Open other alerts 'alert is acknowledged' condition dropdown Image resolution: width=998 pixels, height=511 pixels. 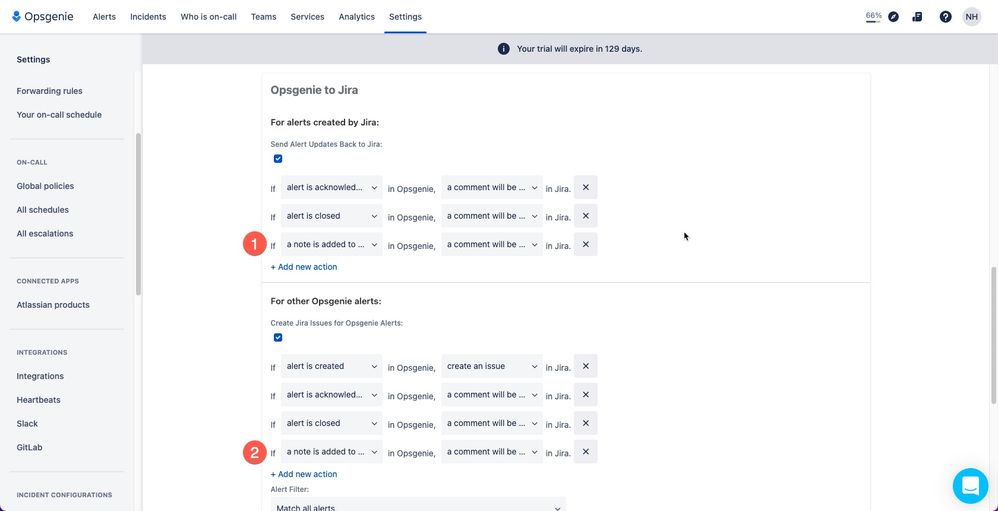coord(332,395)
